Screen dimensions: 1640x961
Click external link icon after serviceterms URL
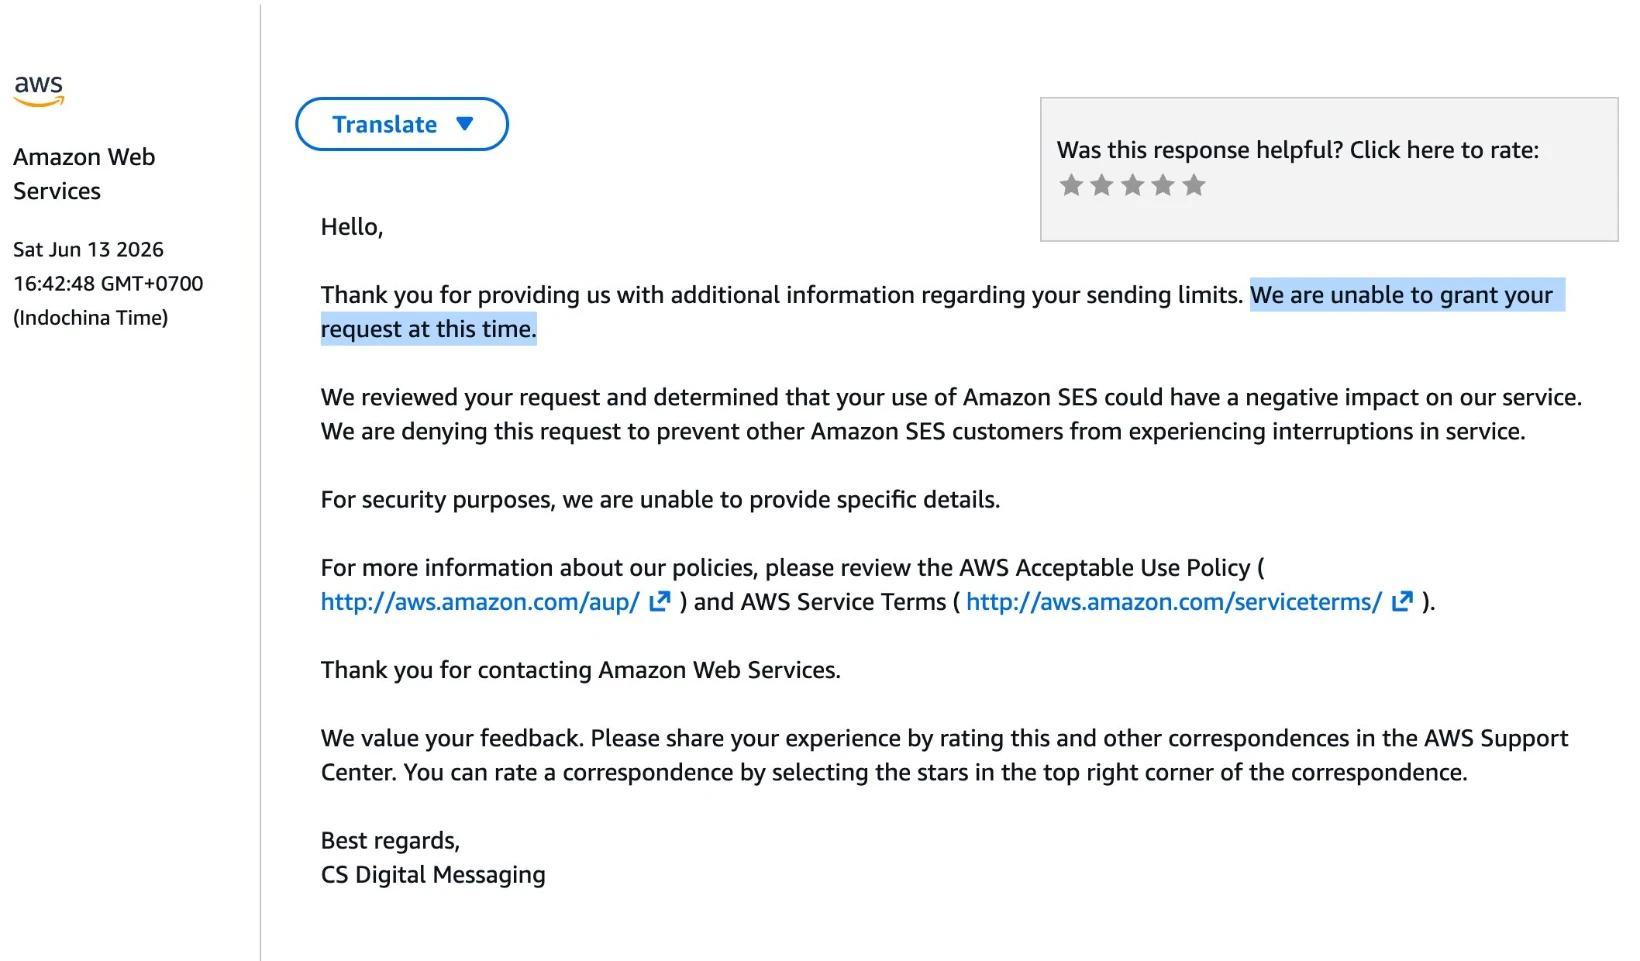coord(1403,601)
